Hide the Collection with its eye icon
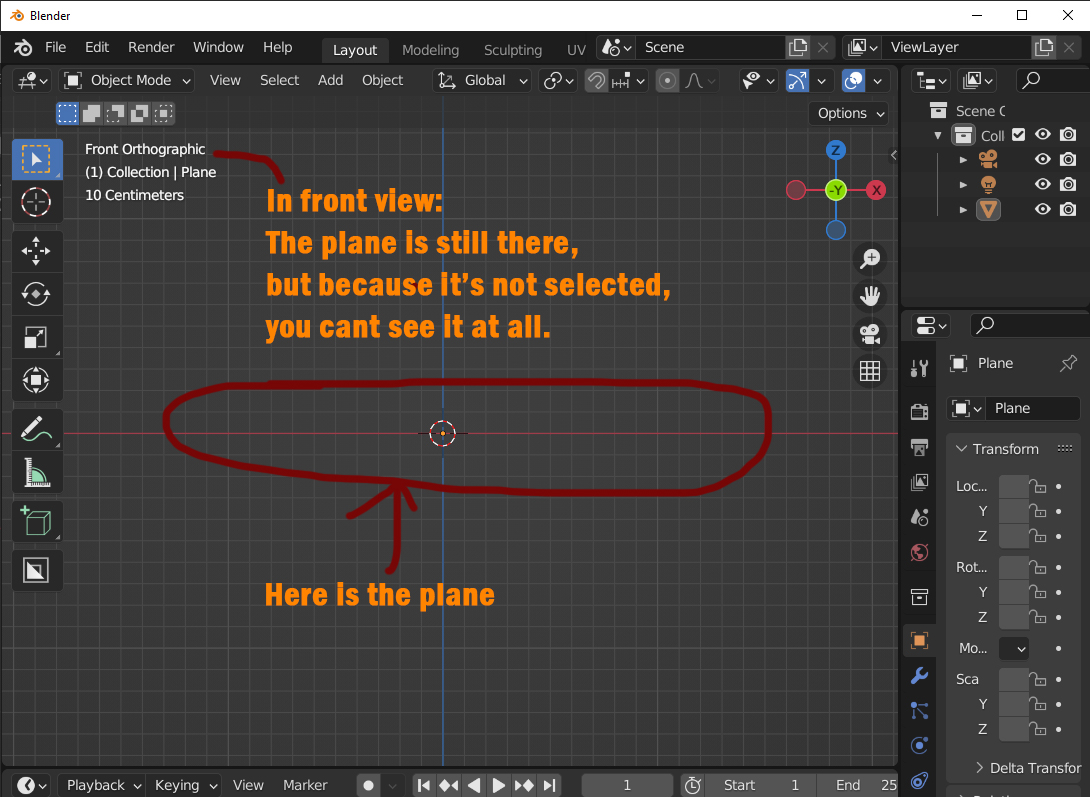Screen dimensions: 1090x797 1042,135
